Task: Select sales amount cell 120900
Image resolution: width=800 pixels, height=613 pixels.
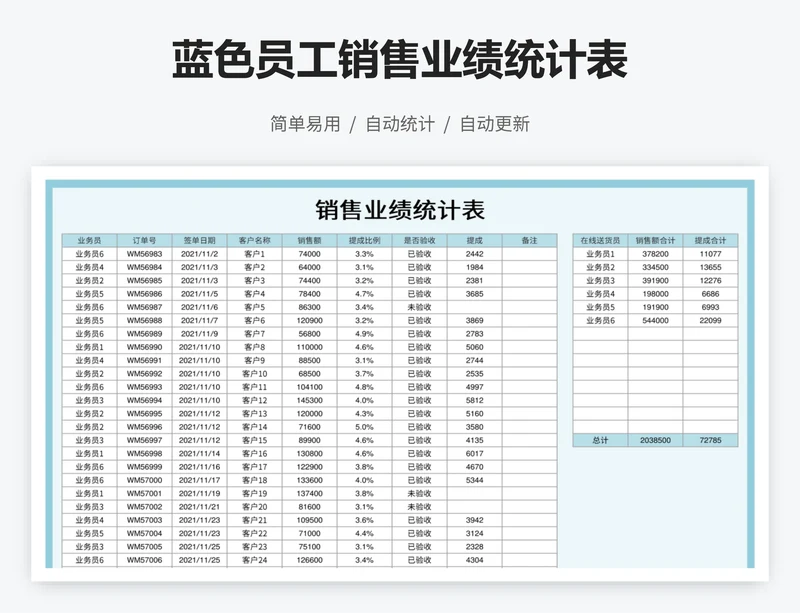Action: (x=309, y=320)
